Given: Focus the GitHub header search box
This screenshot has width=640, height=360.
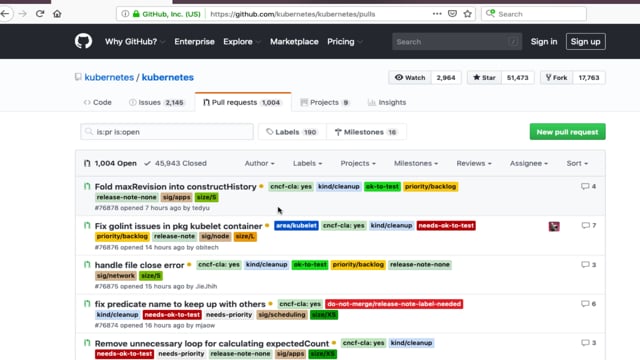Looking at the screenshot, I should (x=457, y=42).
